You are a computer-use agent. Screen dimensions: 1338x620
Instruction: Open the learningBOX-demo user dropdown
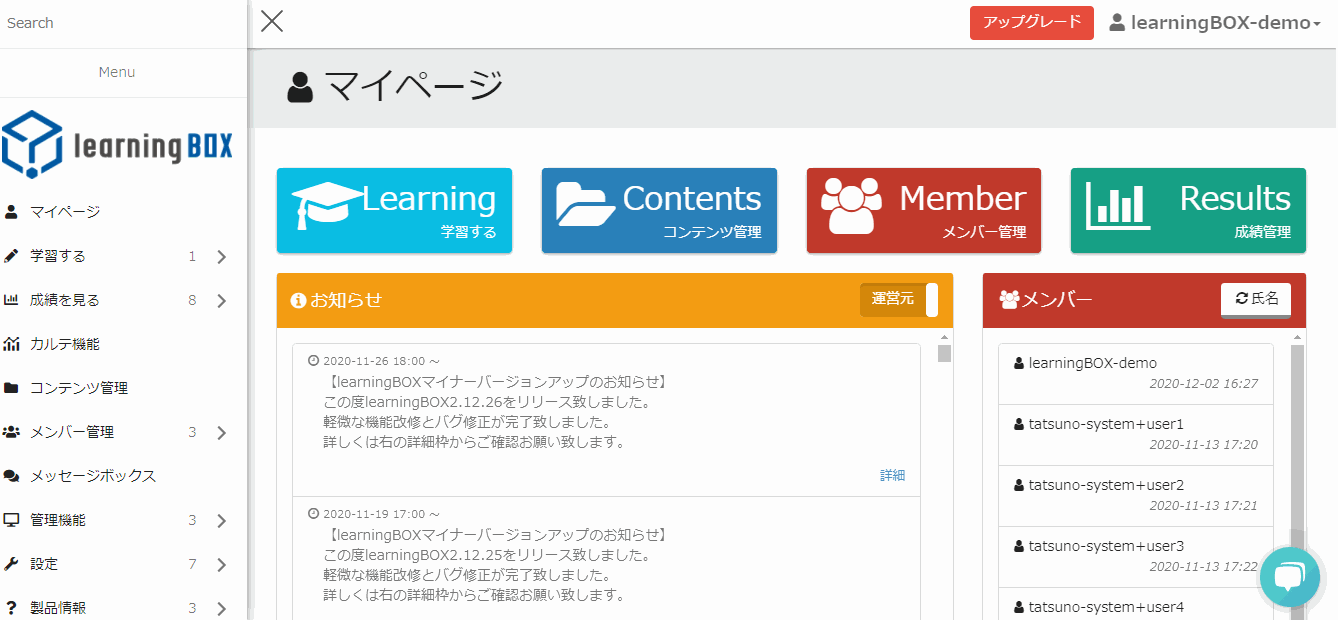(x=1215, y=23)
